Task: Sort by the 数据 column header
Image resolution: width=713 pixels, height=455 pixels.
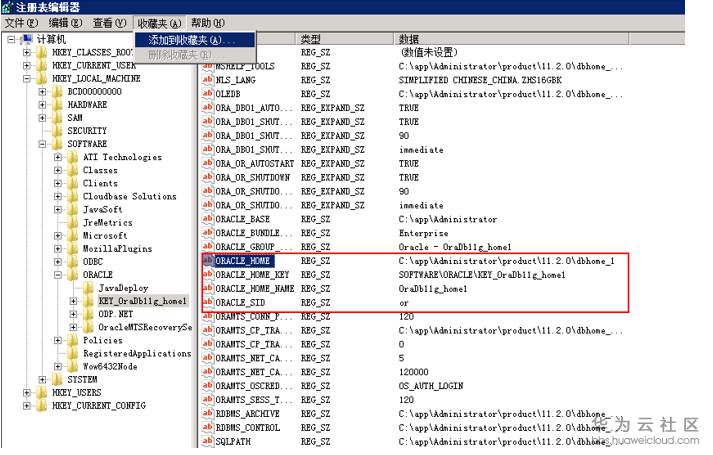Action: pos(512,39)
